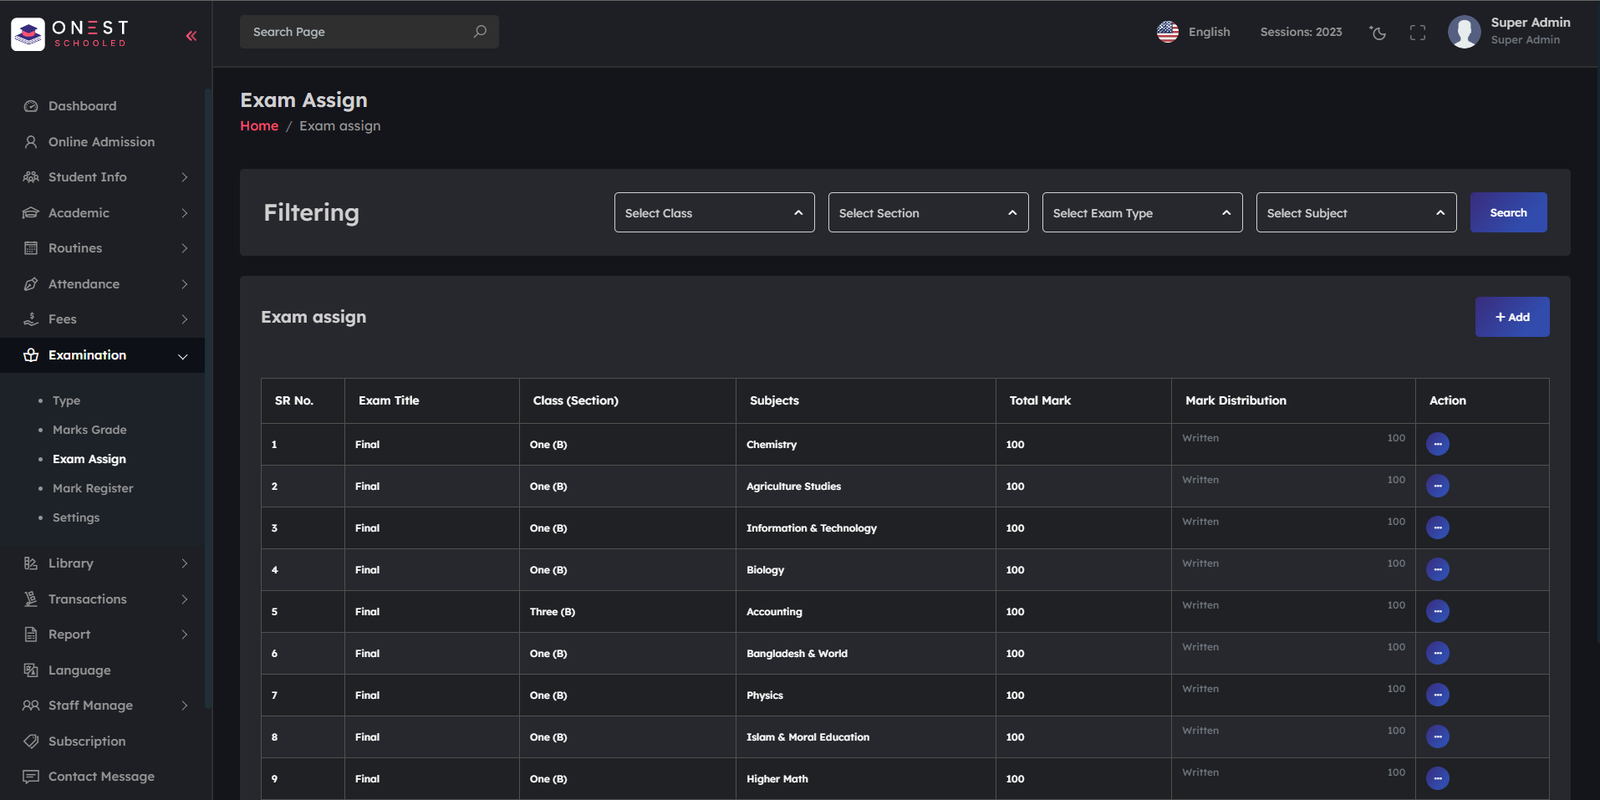Screen dimensions: 1600x800
Task: Open action menu for Chemistry row
Action: pyautogui.click(x=1438, y=444)
